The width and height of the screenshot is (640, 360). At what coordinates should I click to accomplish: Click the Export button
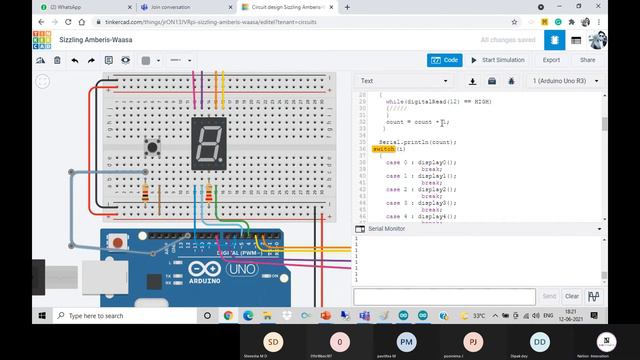(x=551, y=60)
